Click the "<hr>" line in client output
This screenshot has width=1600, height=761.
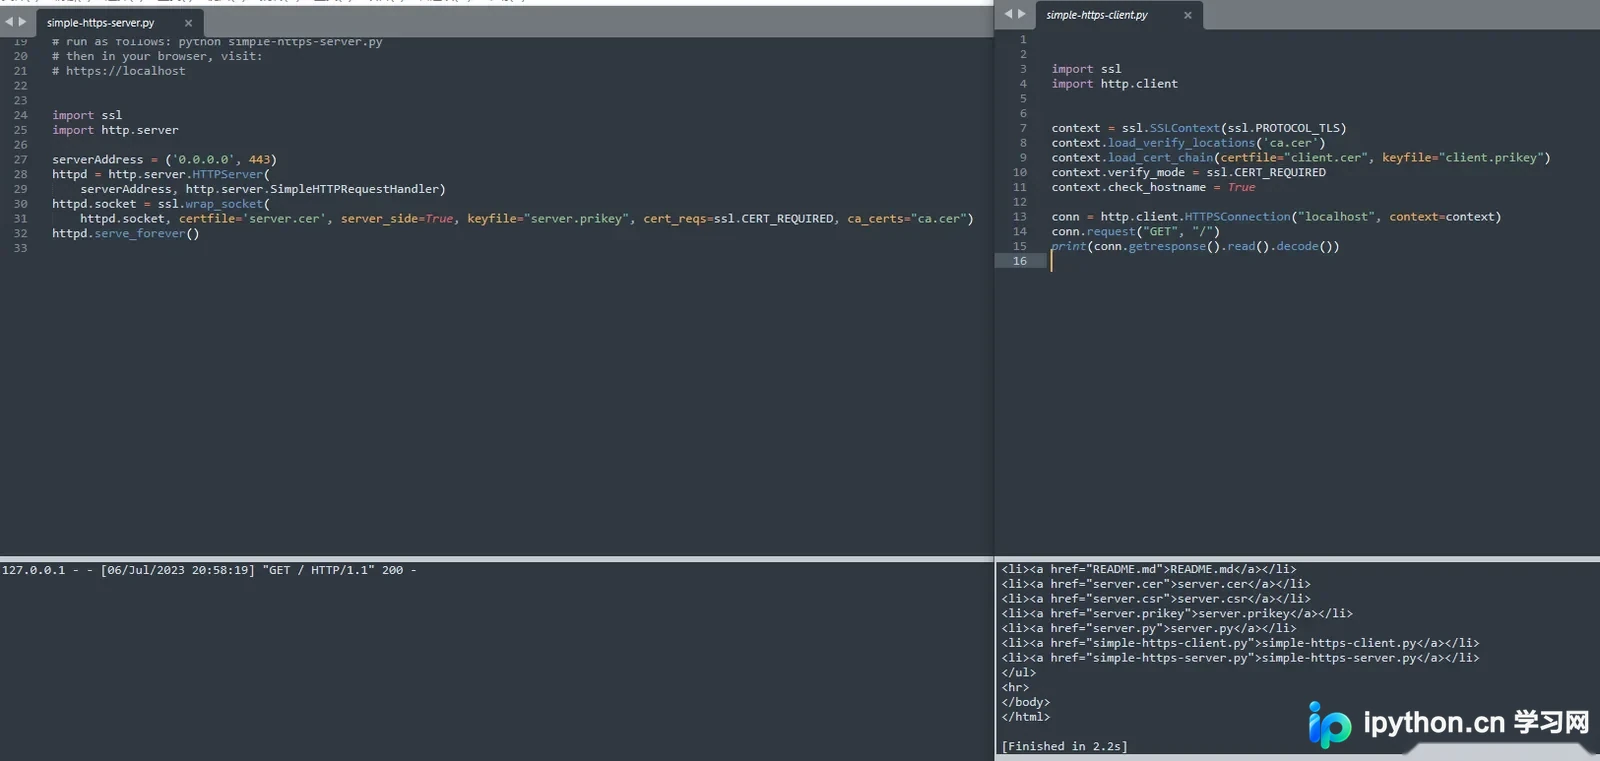coord(1015,687)
